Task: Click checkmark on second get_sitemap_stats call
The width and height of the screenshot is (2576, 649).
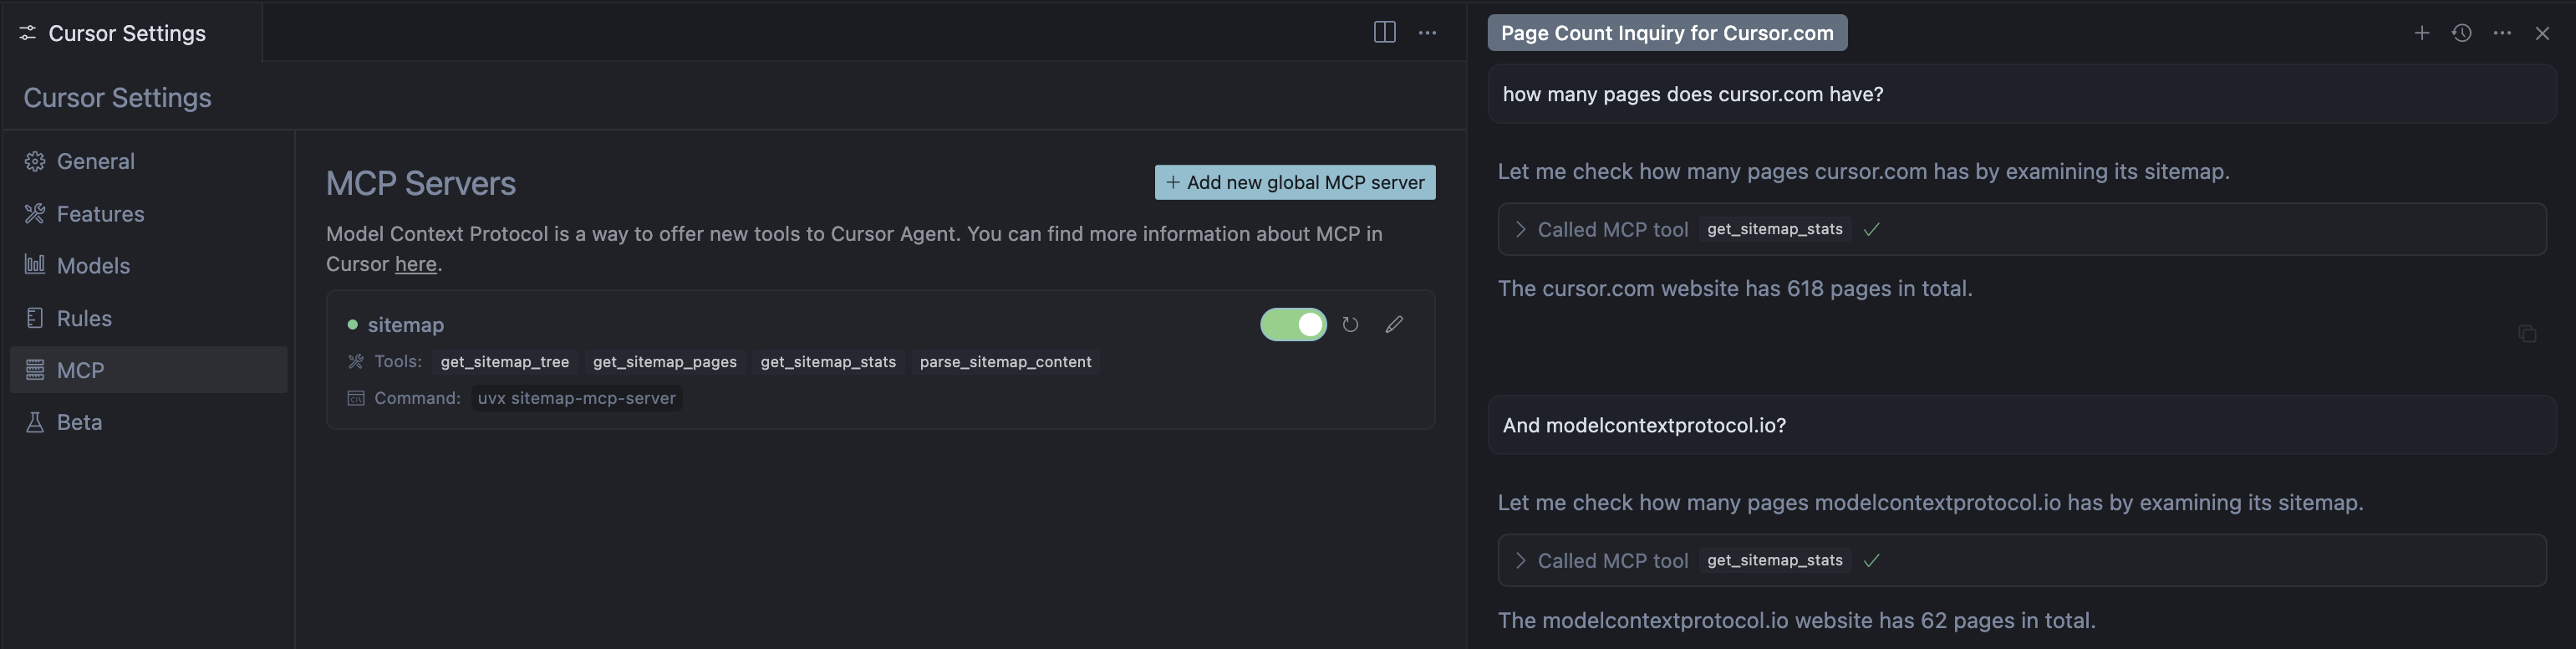Action: 1872,560
